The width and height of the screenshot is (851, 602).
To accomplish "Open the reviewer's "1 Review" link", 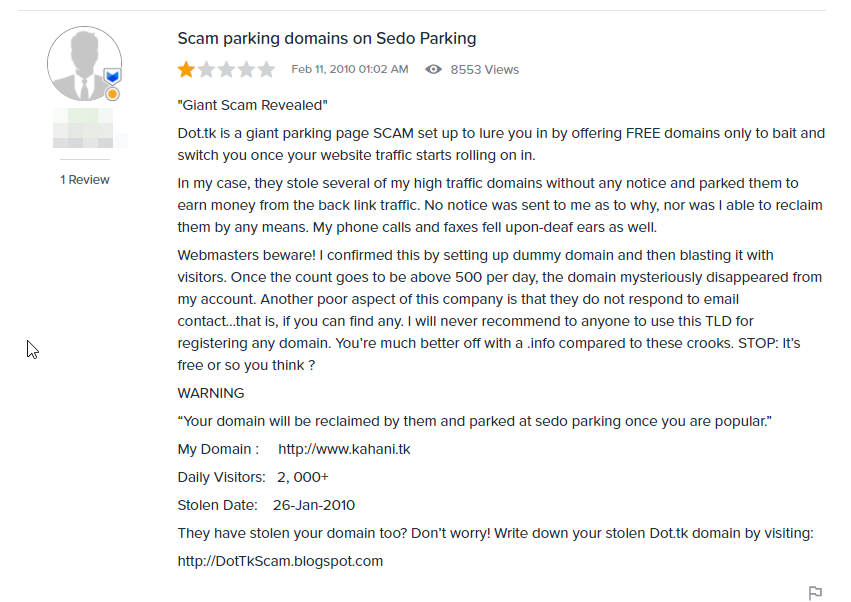I will pos(85,180).
